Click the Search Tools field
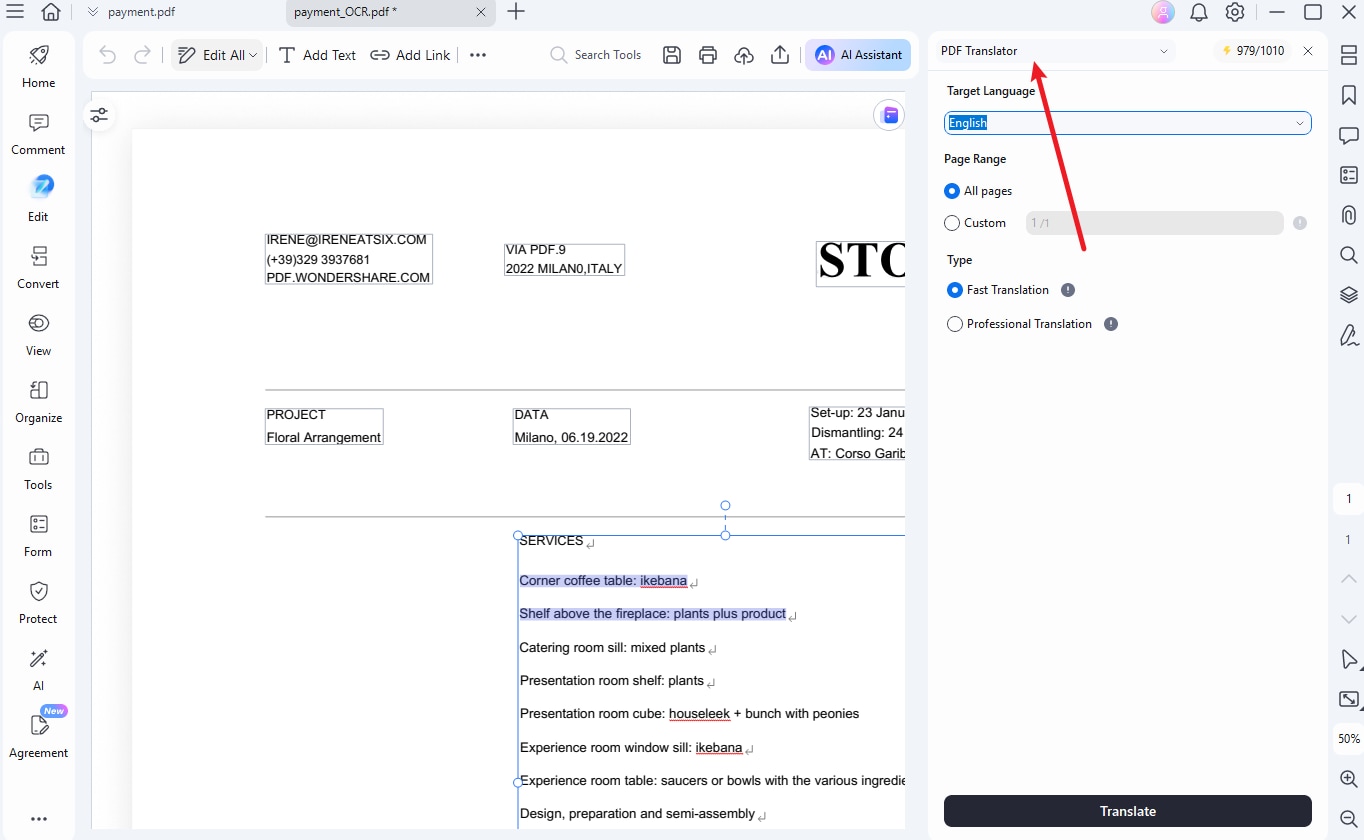This screenshot has height=840, width=1364. pos(596,55)
